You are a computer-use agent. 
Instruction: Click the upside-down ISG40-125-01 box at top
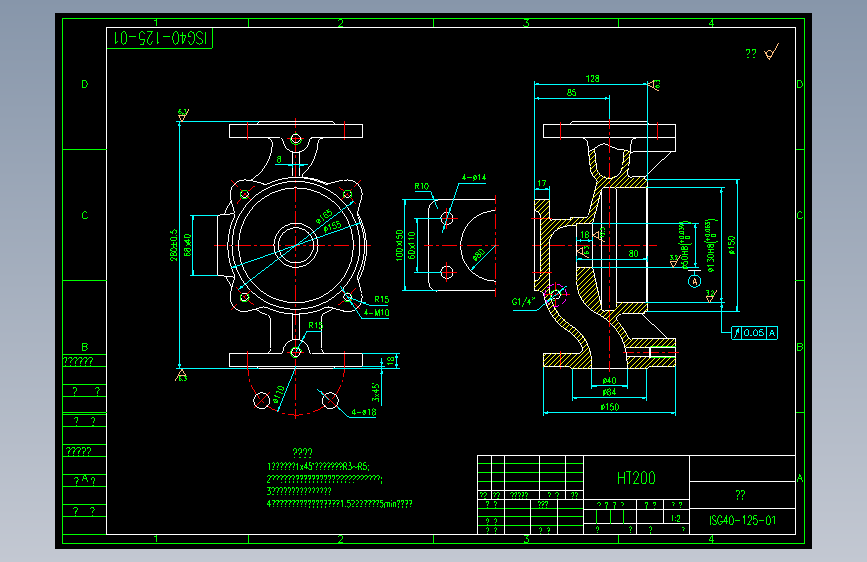(160, 38)
